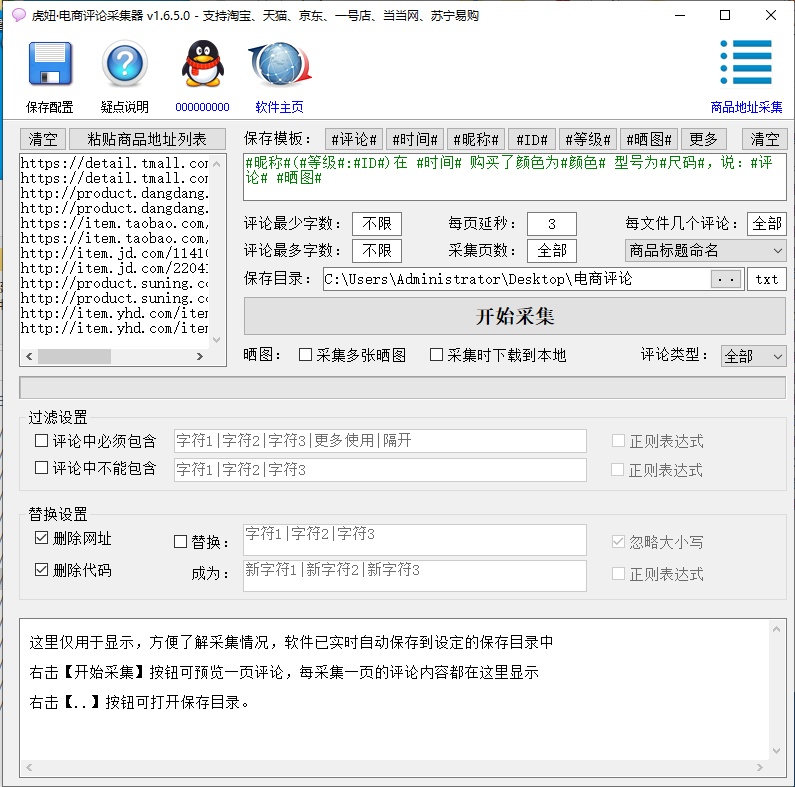Click the floppy disk save config icon
Viewport: 795px width, 787px height.
pyautogui.click(x=50, y=66)
